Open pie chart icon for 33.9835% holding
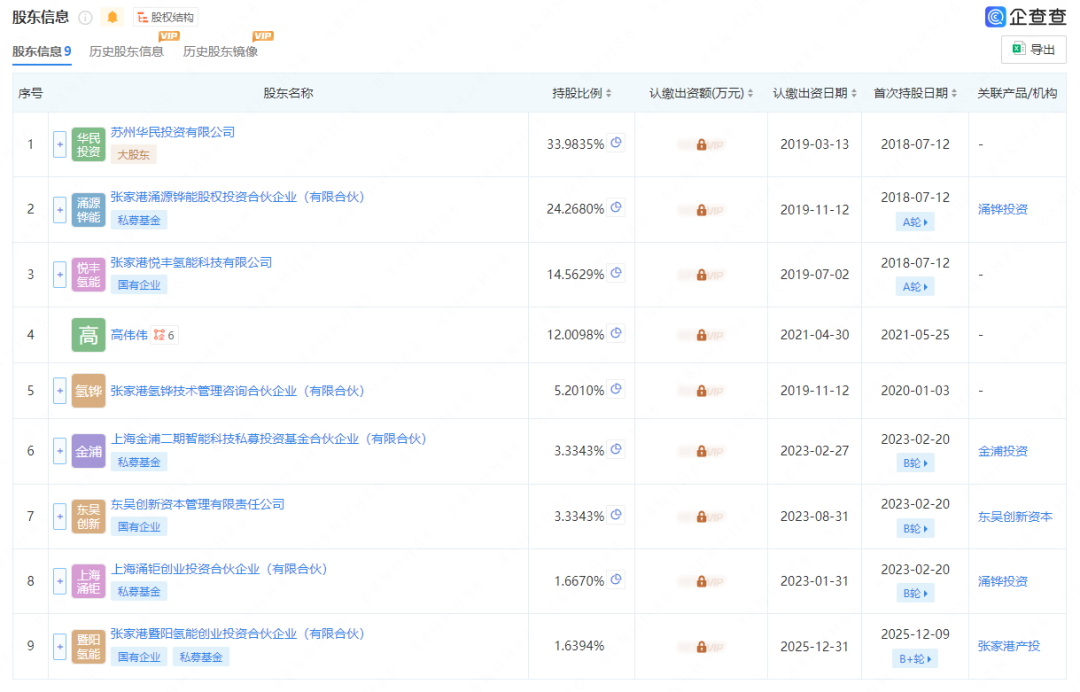The image size is (1080, 692). coord(616,143)
